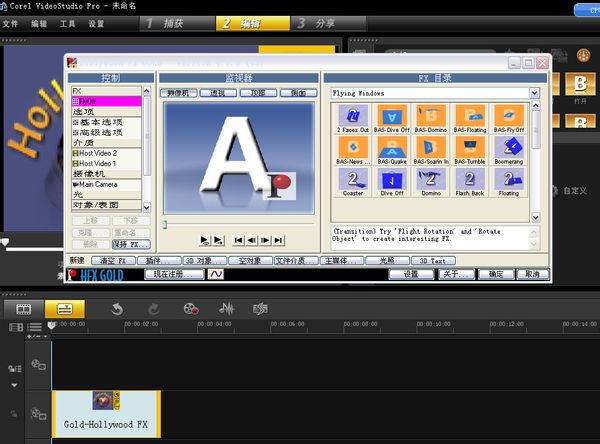
Task: Switch to the 1 捕获 step tab
Action: click(x=176, y=23)
